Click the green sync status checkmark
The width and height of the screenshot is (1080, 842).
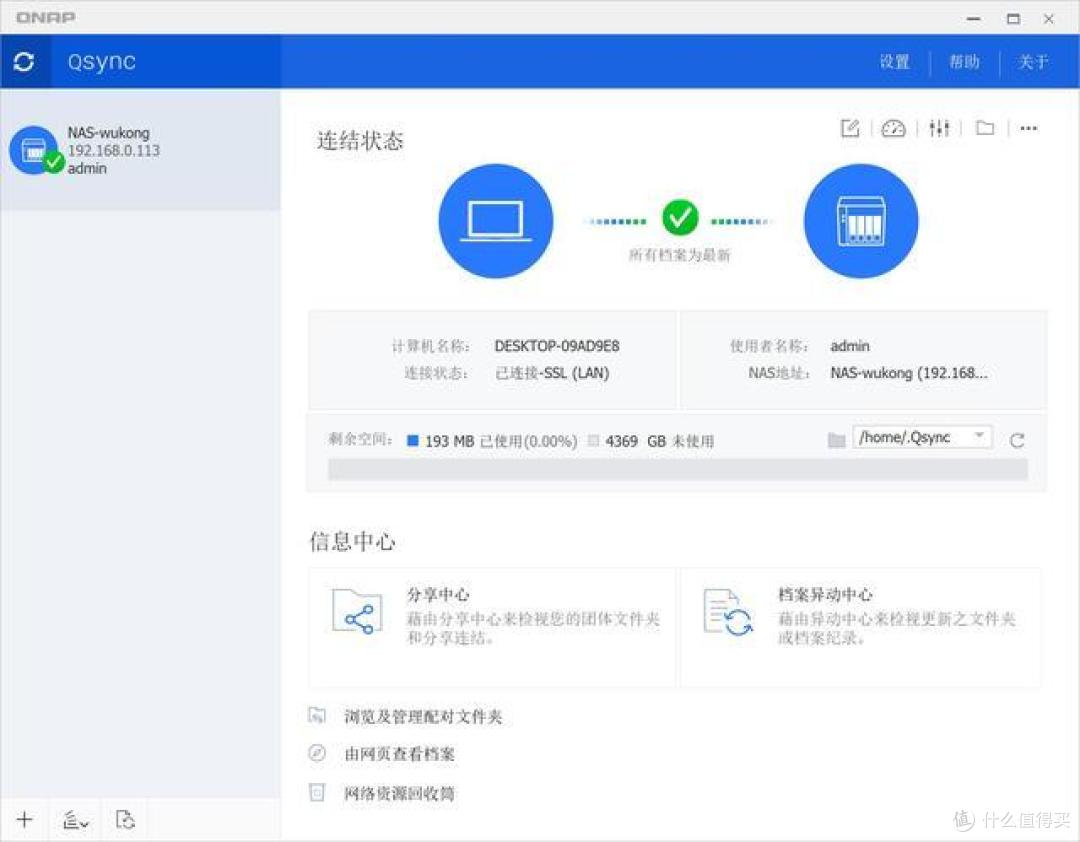680,215
